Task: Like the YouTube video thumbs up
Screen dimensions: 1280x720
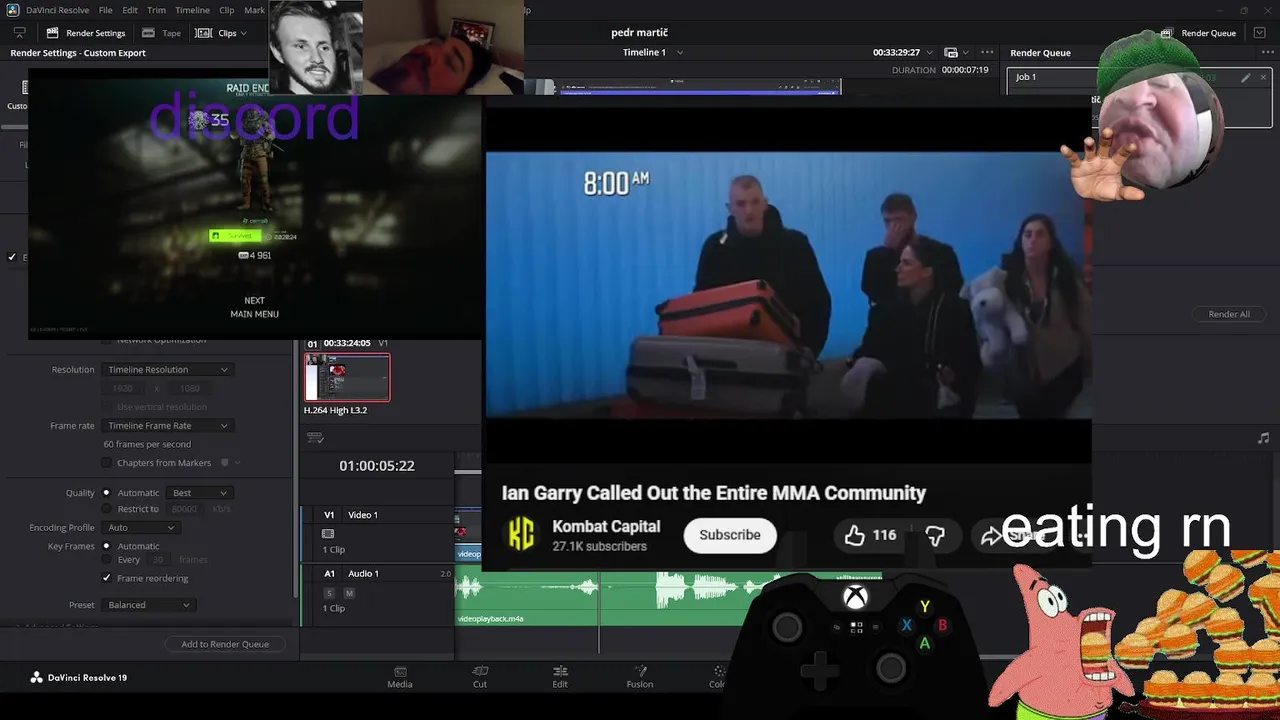Action: click(x=854, y=536)
